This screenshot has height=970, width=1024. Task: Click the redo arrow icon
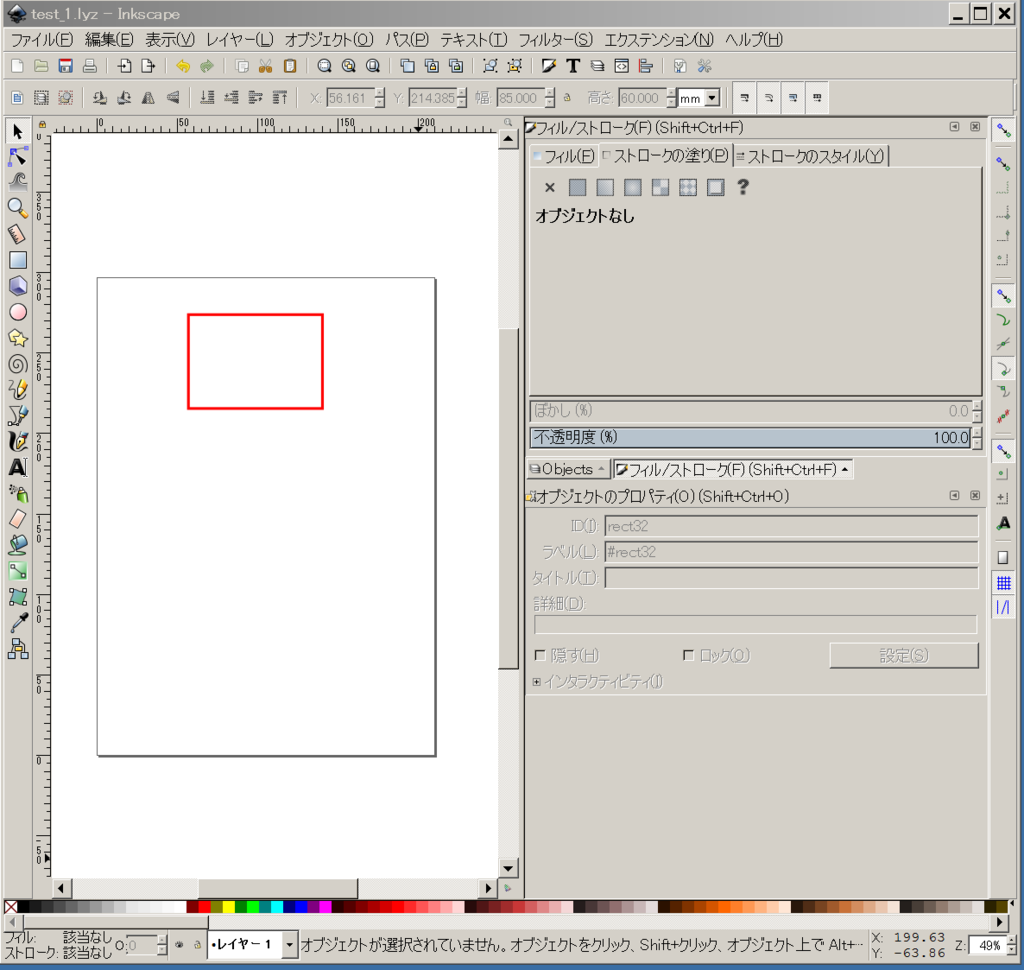pyautogui.click(x=207, y=66)
